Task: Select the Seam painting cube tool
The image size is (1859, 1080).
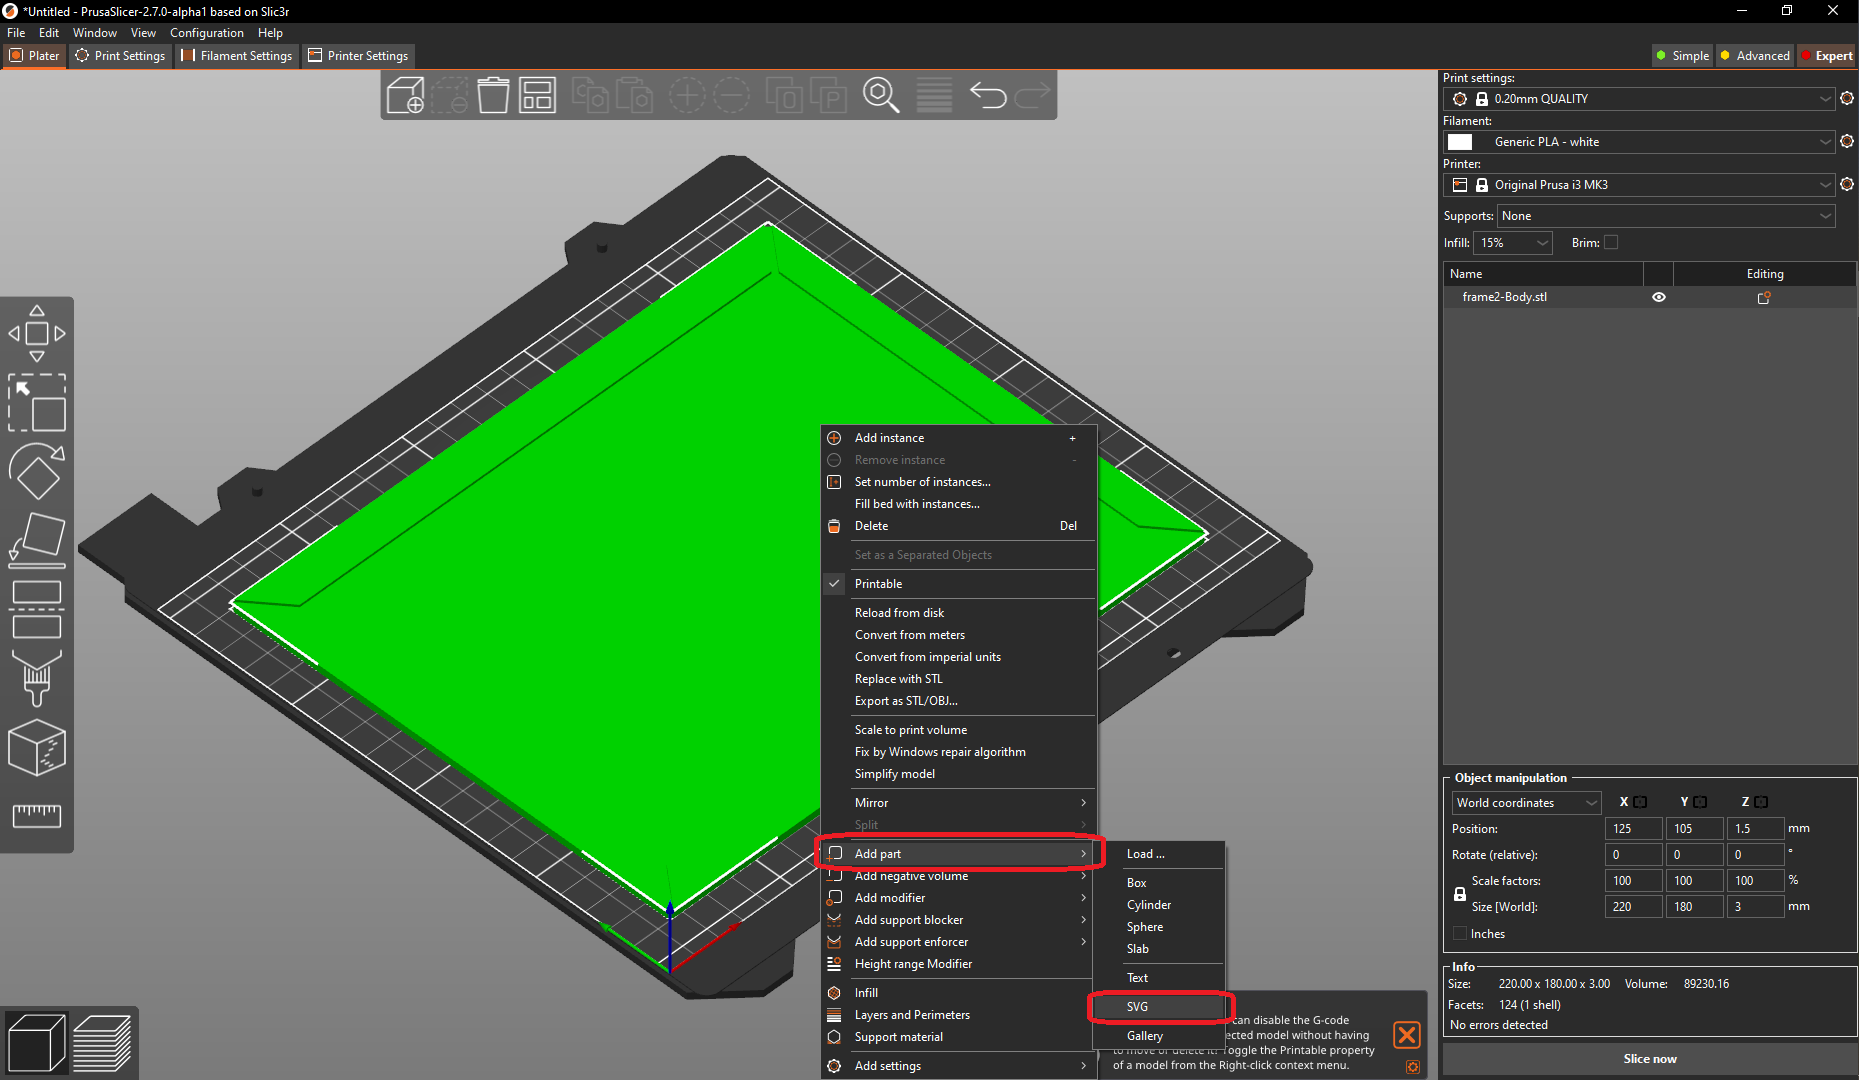Action: (37, 747)
